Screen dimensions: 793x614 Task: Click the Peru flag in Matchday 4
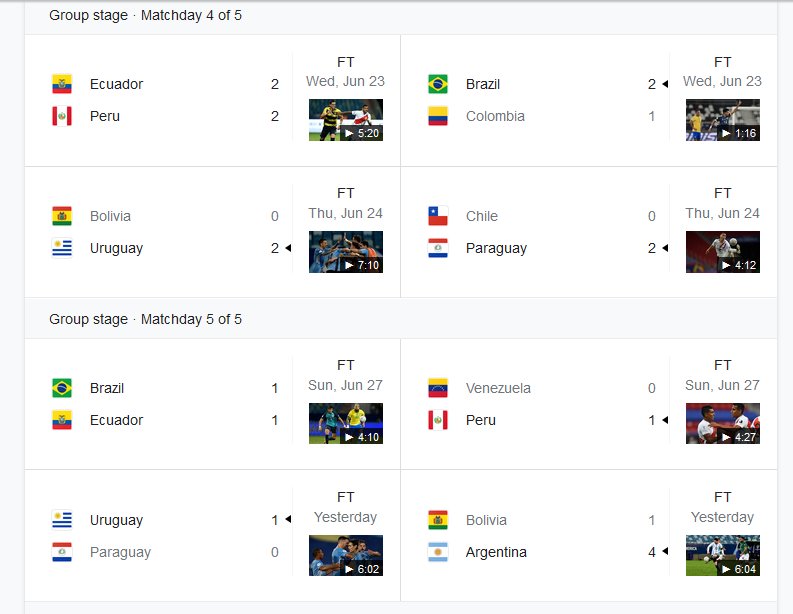[x=62, y=116]
